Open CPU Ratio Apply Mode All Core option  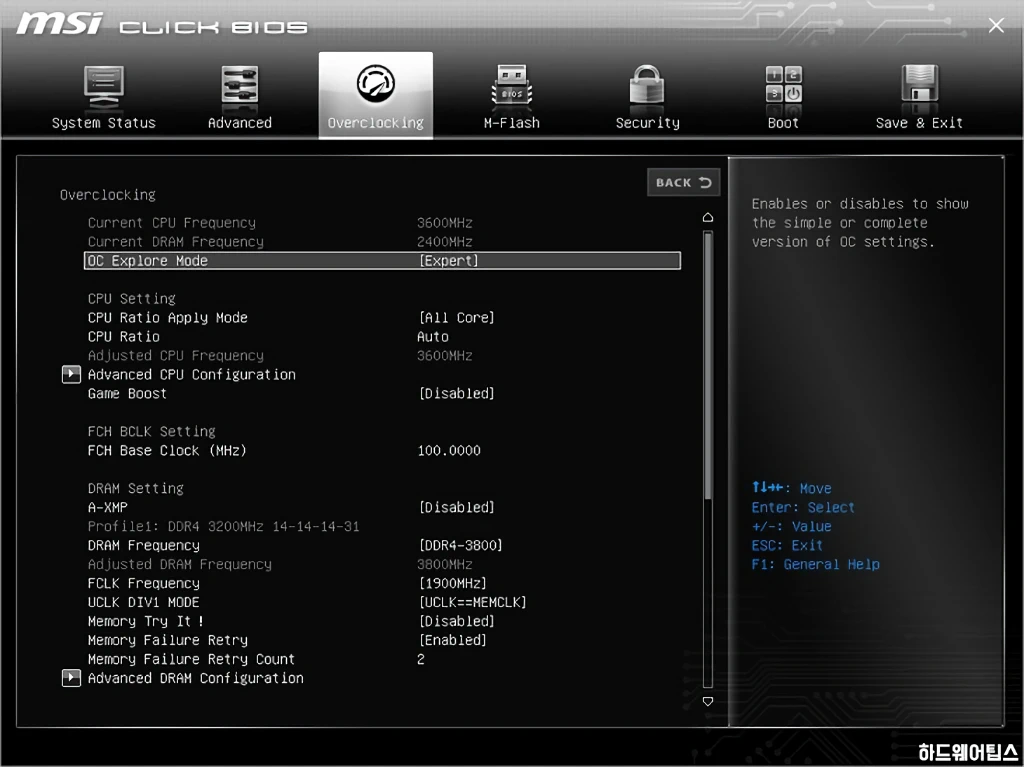[x=456, y=318]
